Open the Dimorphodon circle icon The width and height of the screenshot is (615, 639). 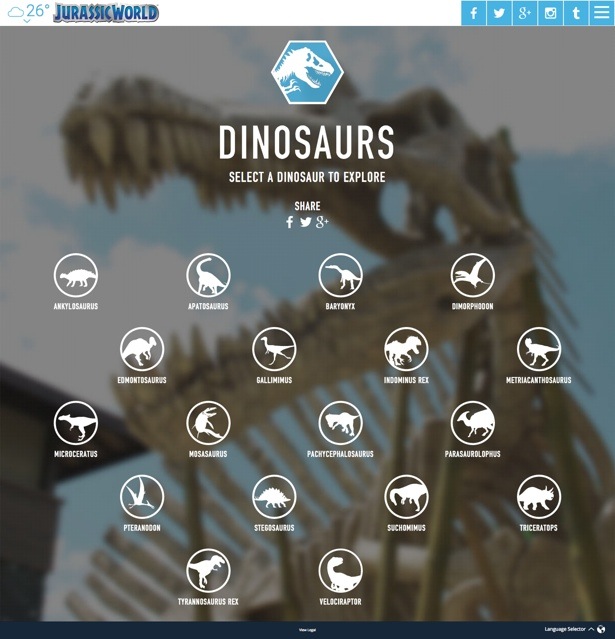click(x=473, y=275)
